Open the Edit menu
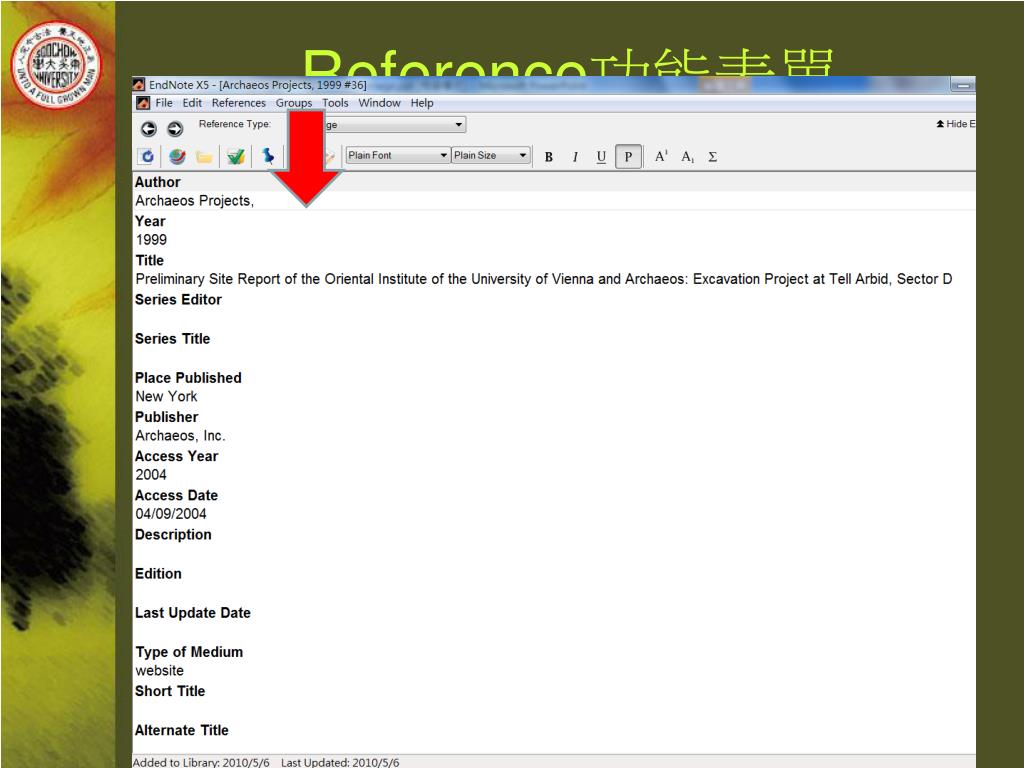The width and height of the screenshot is (1024, 768). [192, 103]
